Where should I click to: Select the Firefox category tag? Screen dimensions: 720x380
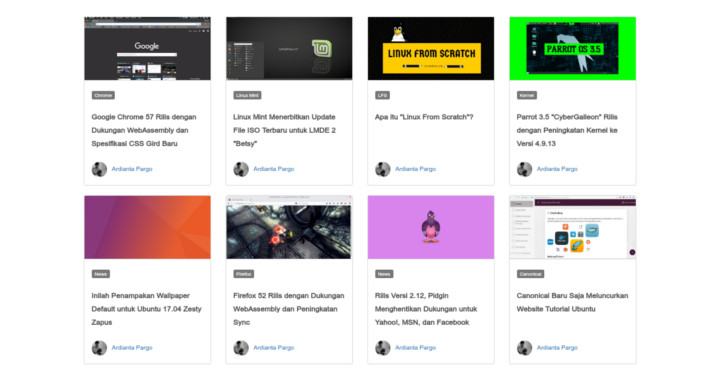[x=243, y=274]
